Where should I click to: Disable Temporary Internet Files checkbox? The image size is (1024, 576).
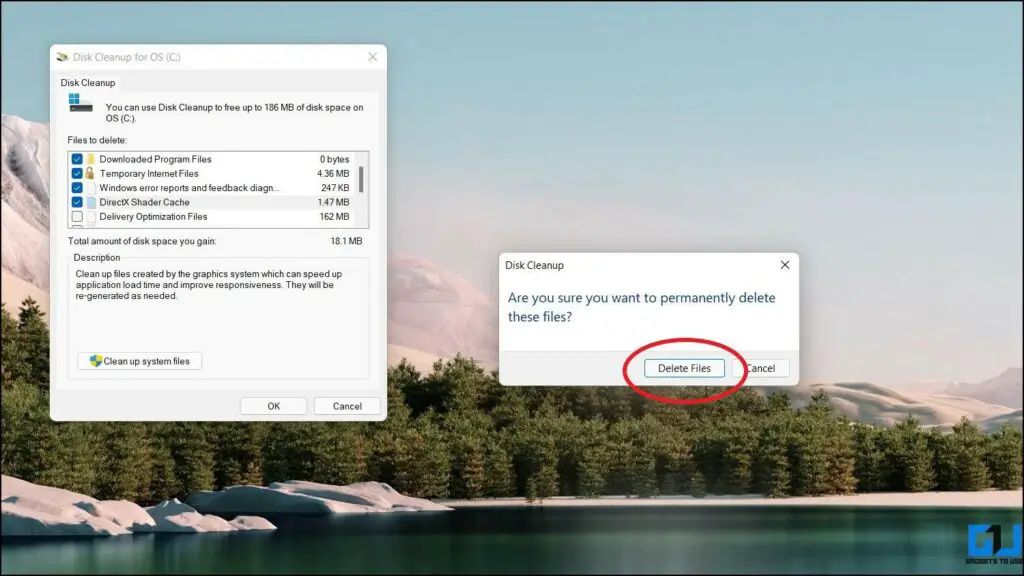(77, 173)
